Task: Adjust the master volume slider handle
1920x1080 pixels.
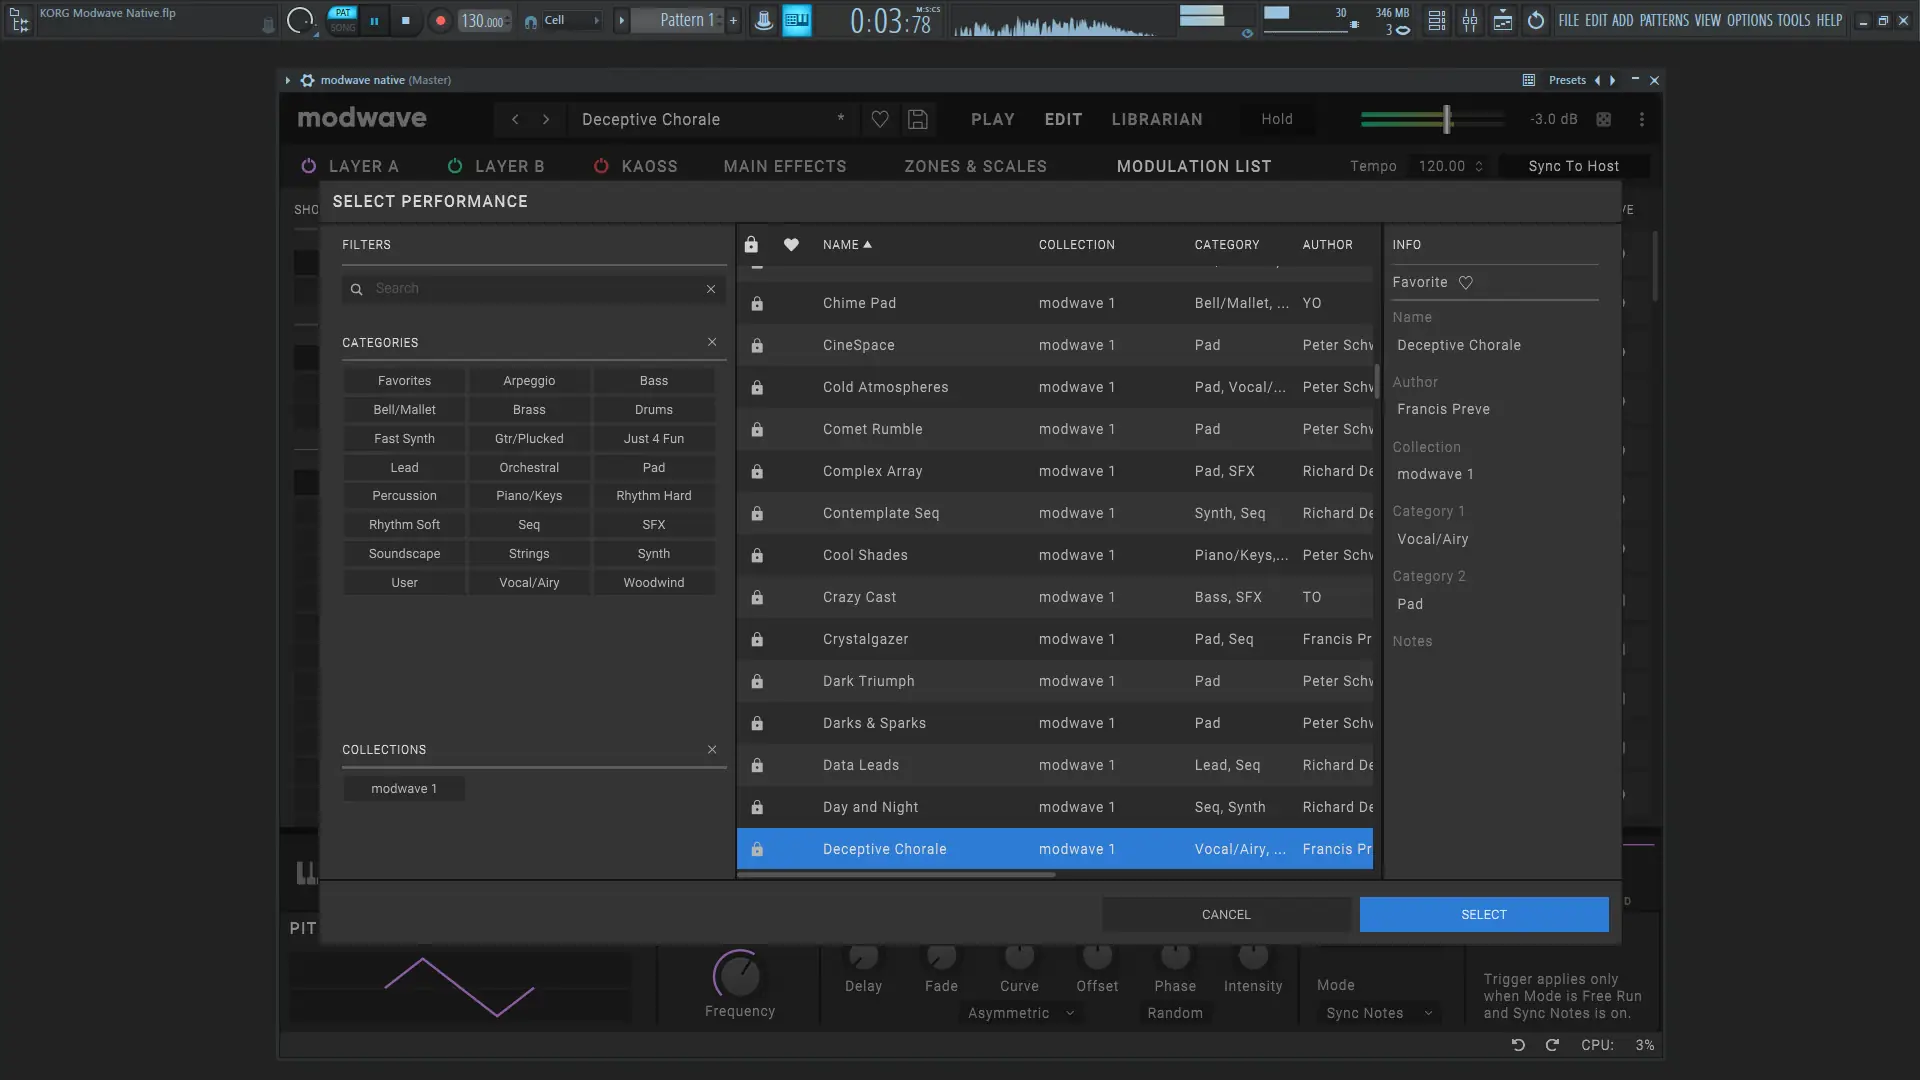Action: (1446, 119)
